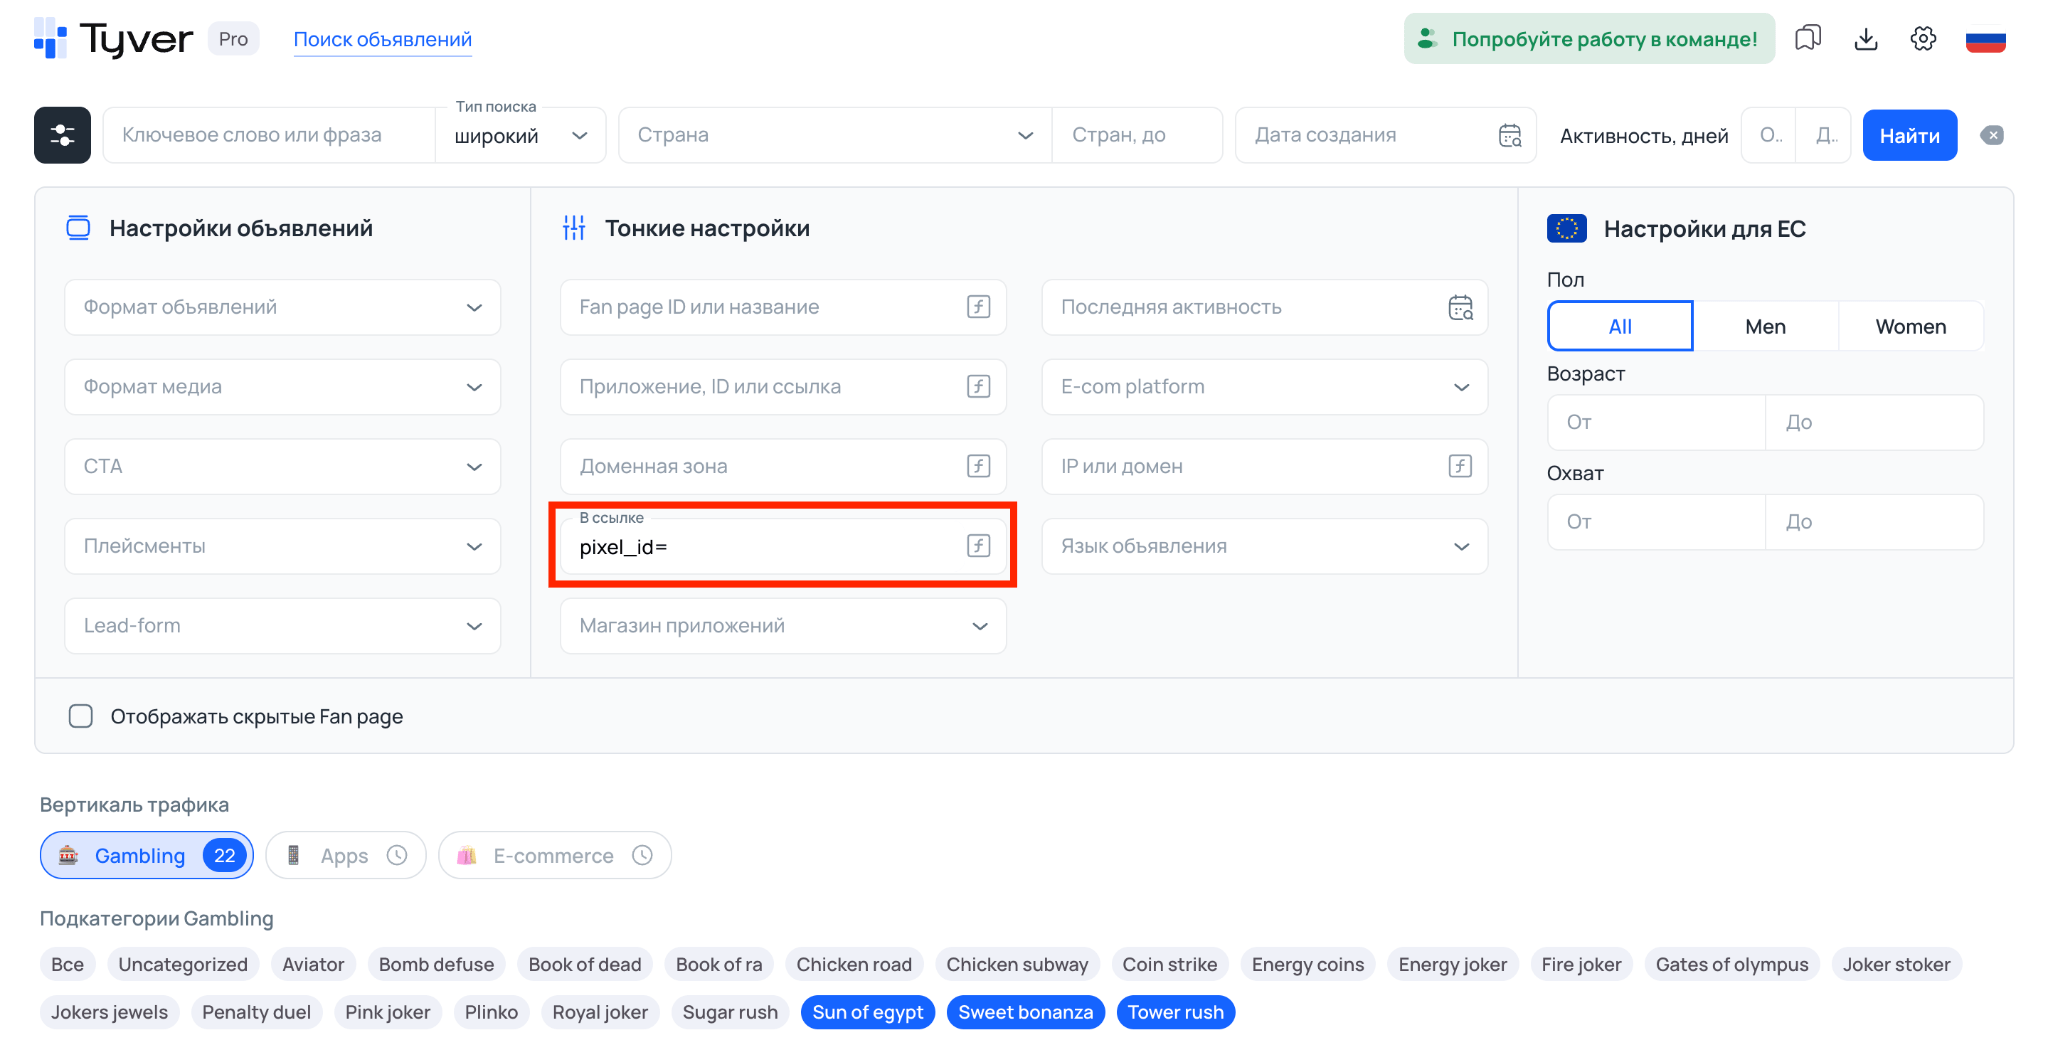Focus Охват От input
This screenshot has height=1056, width=2048.
(x=1656, y=521)
